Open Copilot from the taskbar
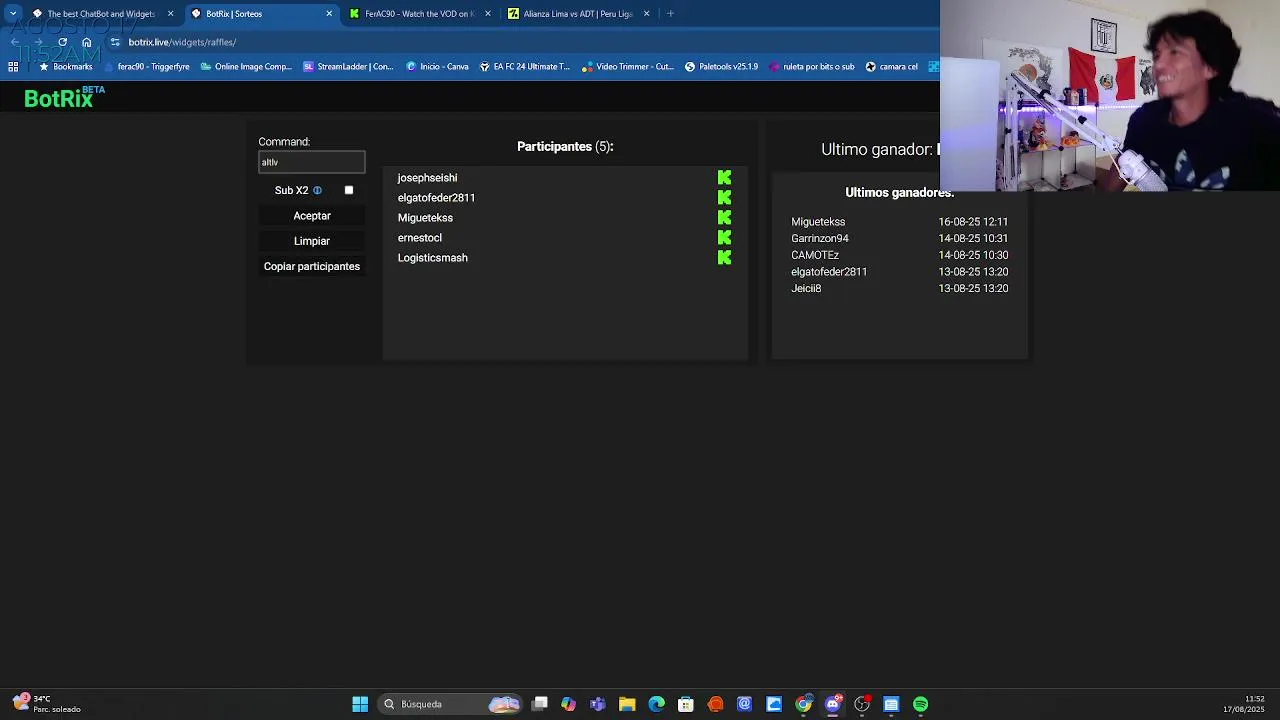 [x=568, y=704]
